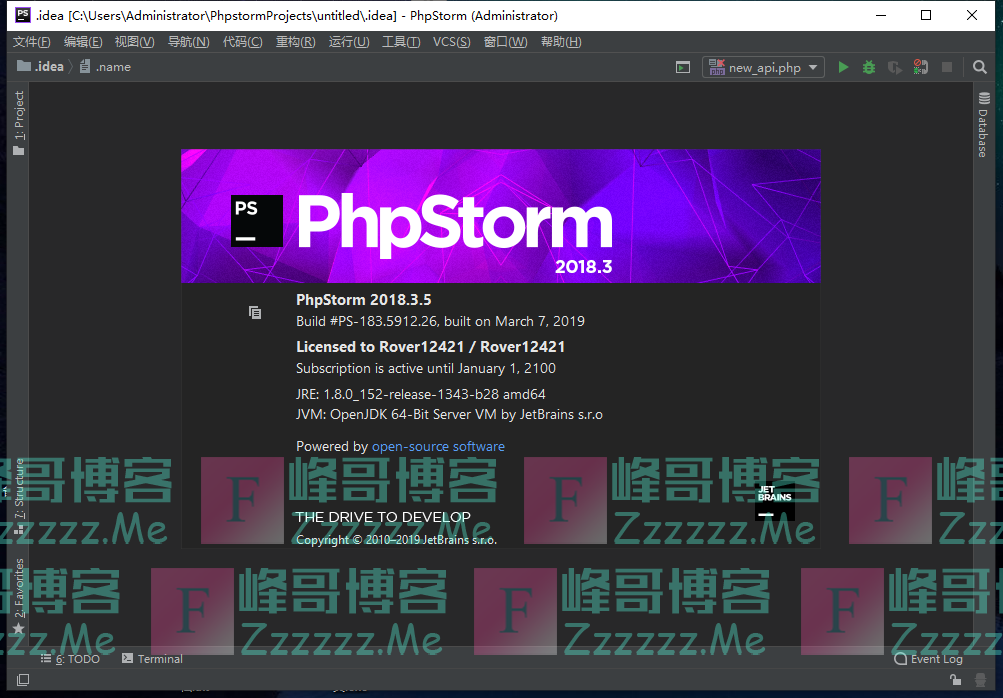The image size is (1003, 698).
Task: Open the 6: TODO tool window
Action: (70, 659)
